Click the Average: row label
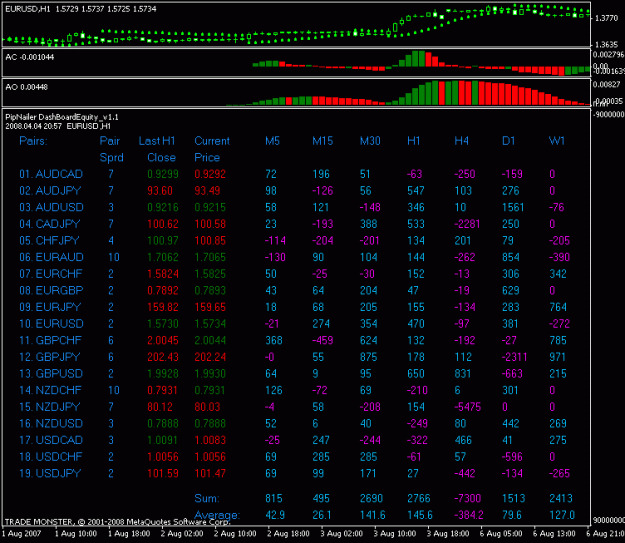625x543 pixels. click(217, 515)
